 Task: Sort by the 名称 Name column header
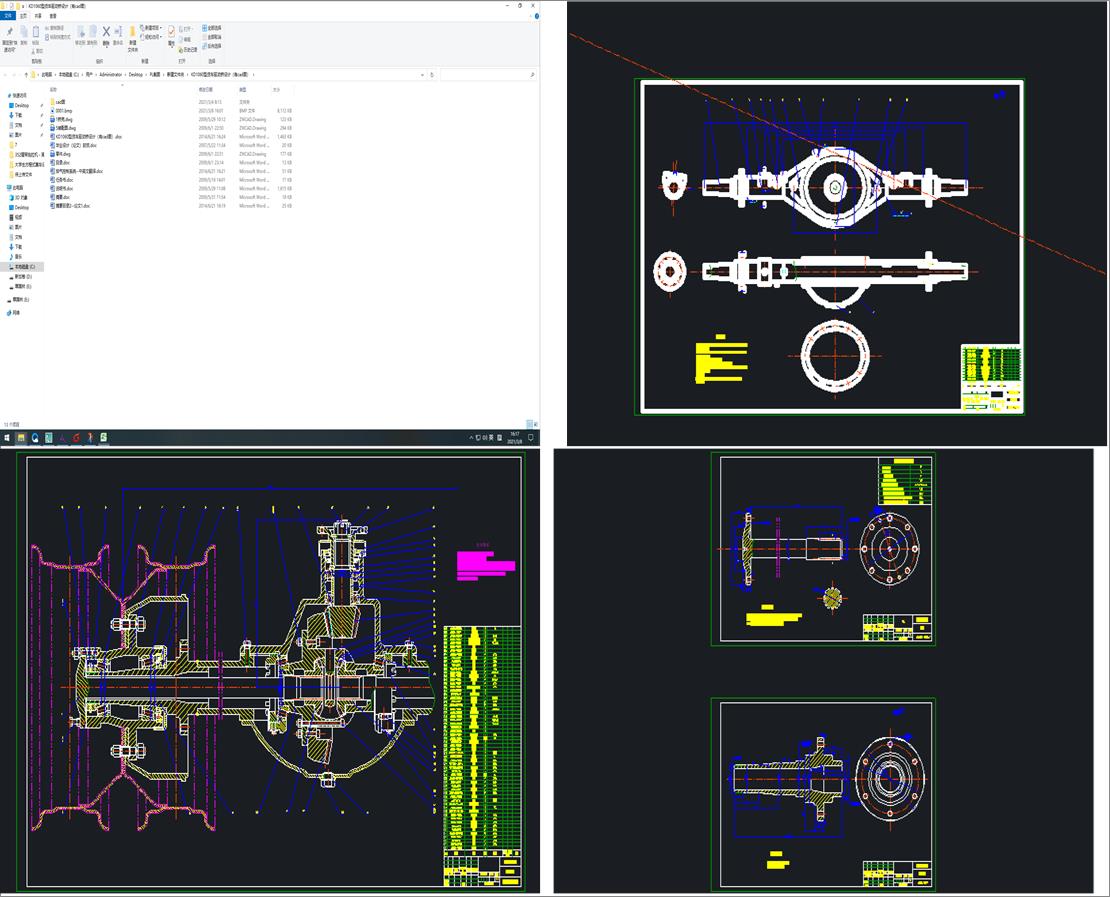coord(54,90)
